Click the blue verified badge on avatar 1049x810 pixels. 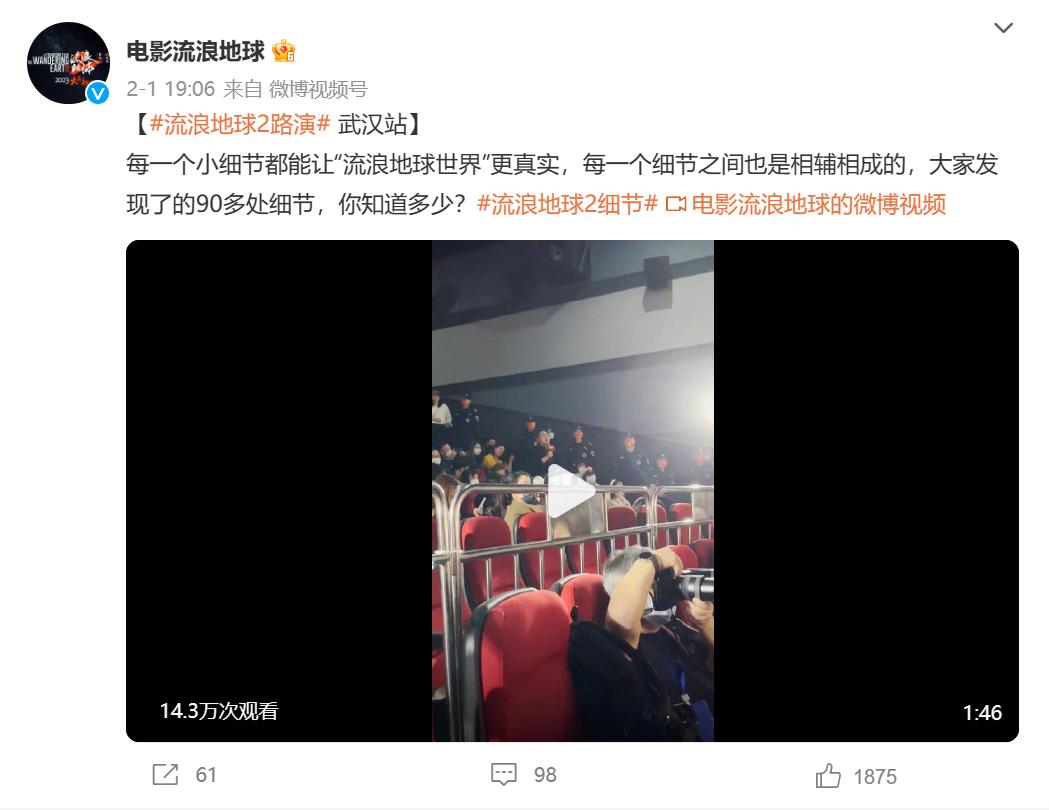click(98, 93)
